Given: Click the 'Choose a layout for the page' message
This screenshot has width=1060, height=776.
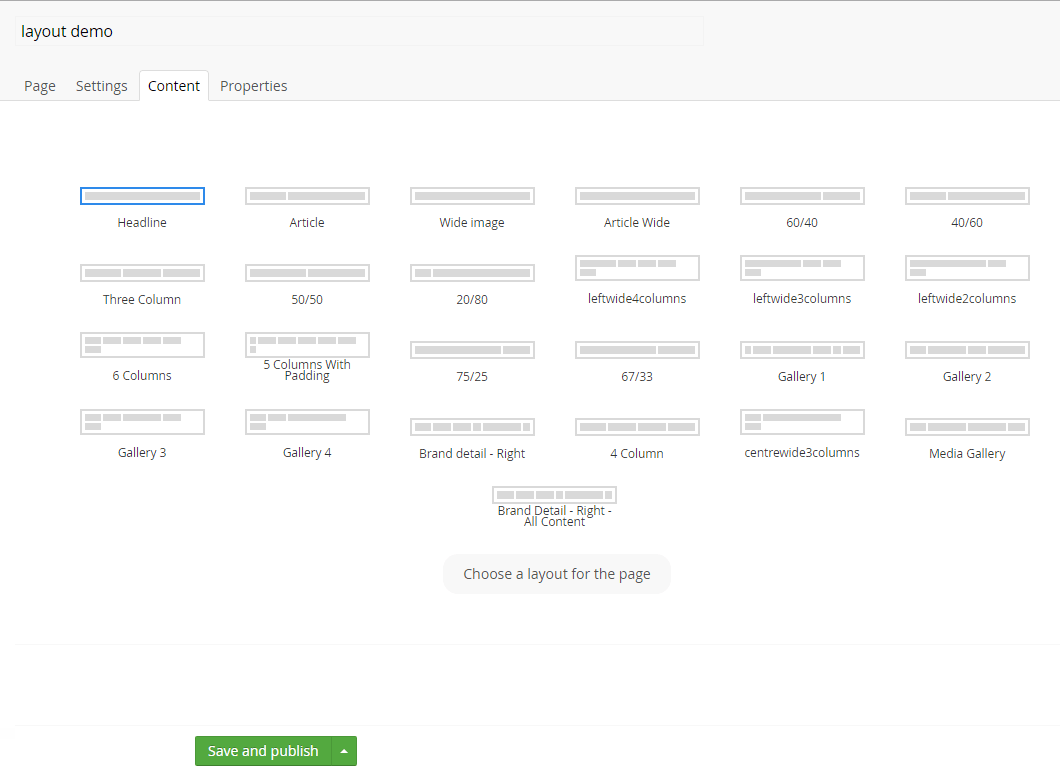Looking at the screenshot, I should (x=556, y=574).
